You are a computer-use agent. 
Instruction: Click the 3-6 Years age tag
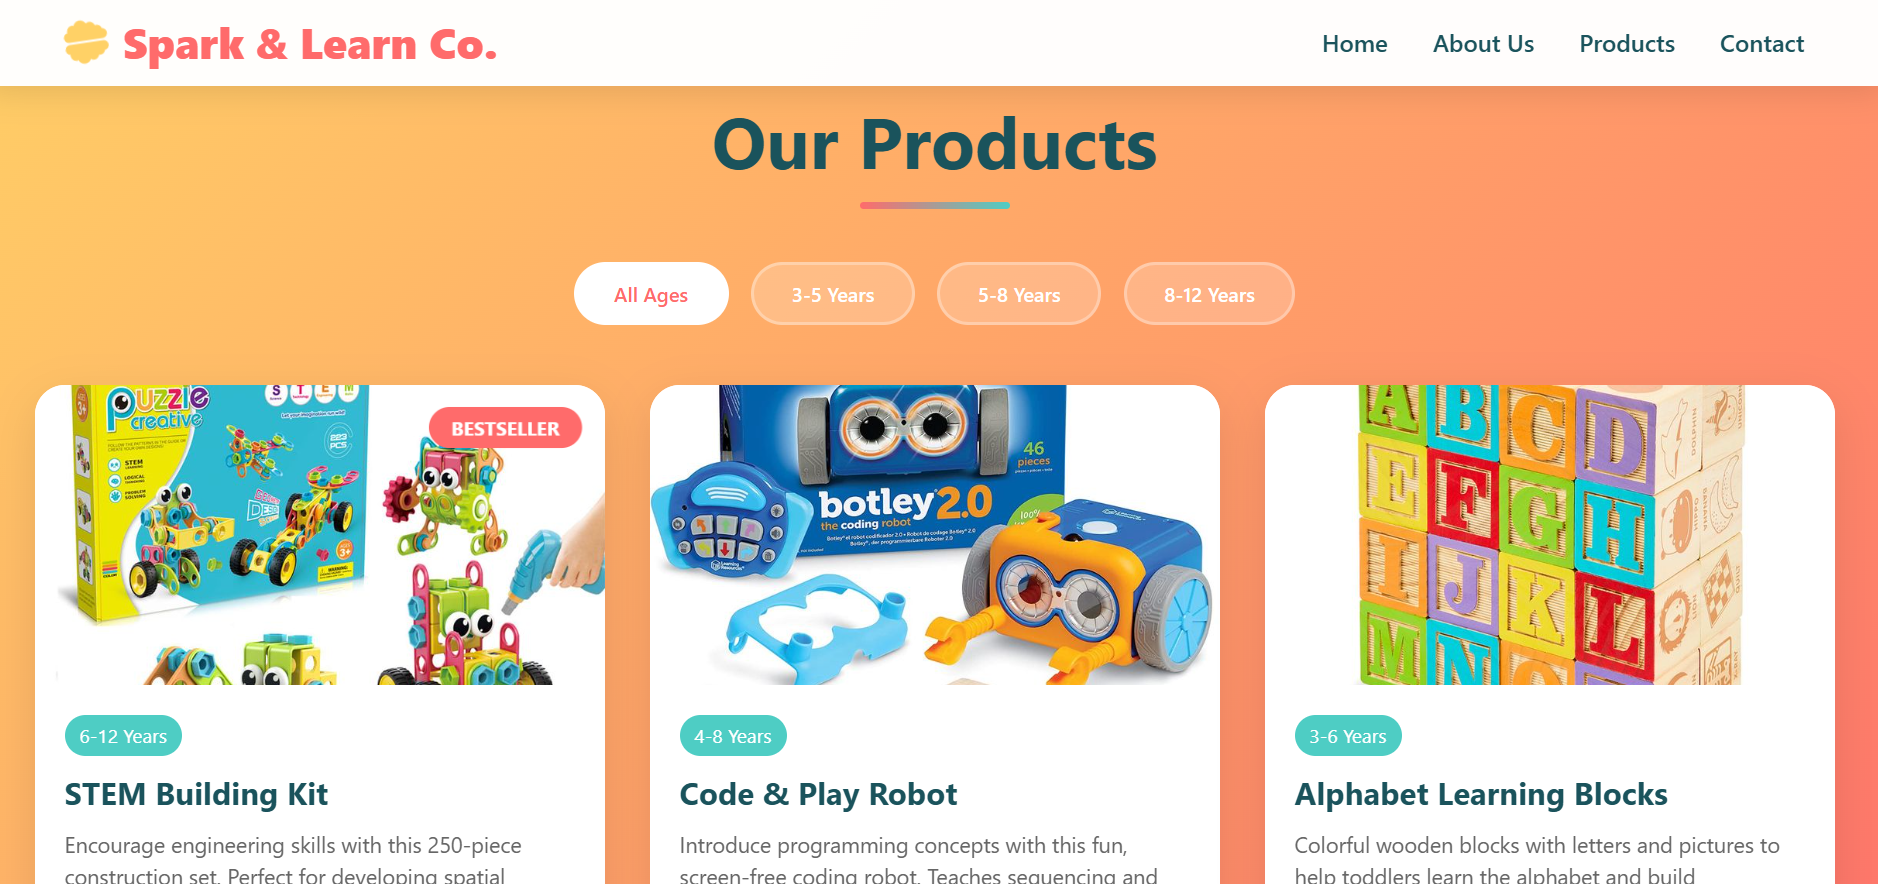(x=1348, y=736)
